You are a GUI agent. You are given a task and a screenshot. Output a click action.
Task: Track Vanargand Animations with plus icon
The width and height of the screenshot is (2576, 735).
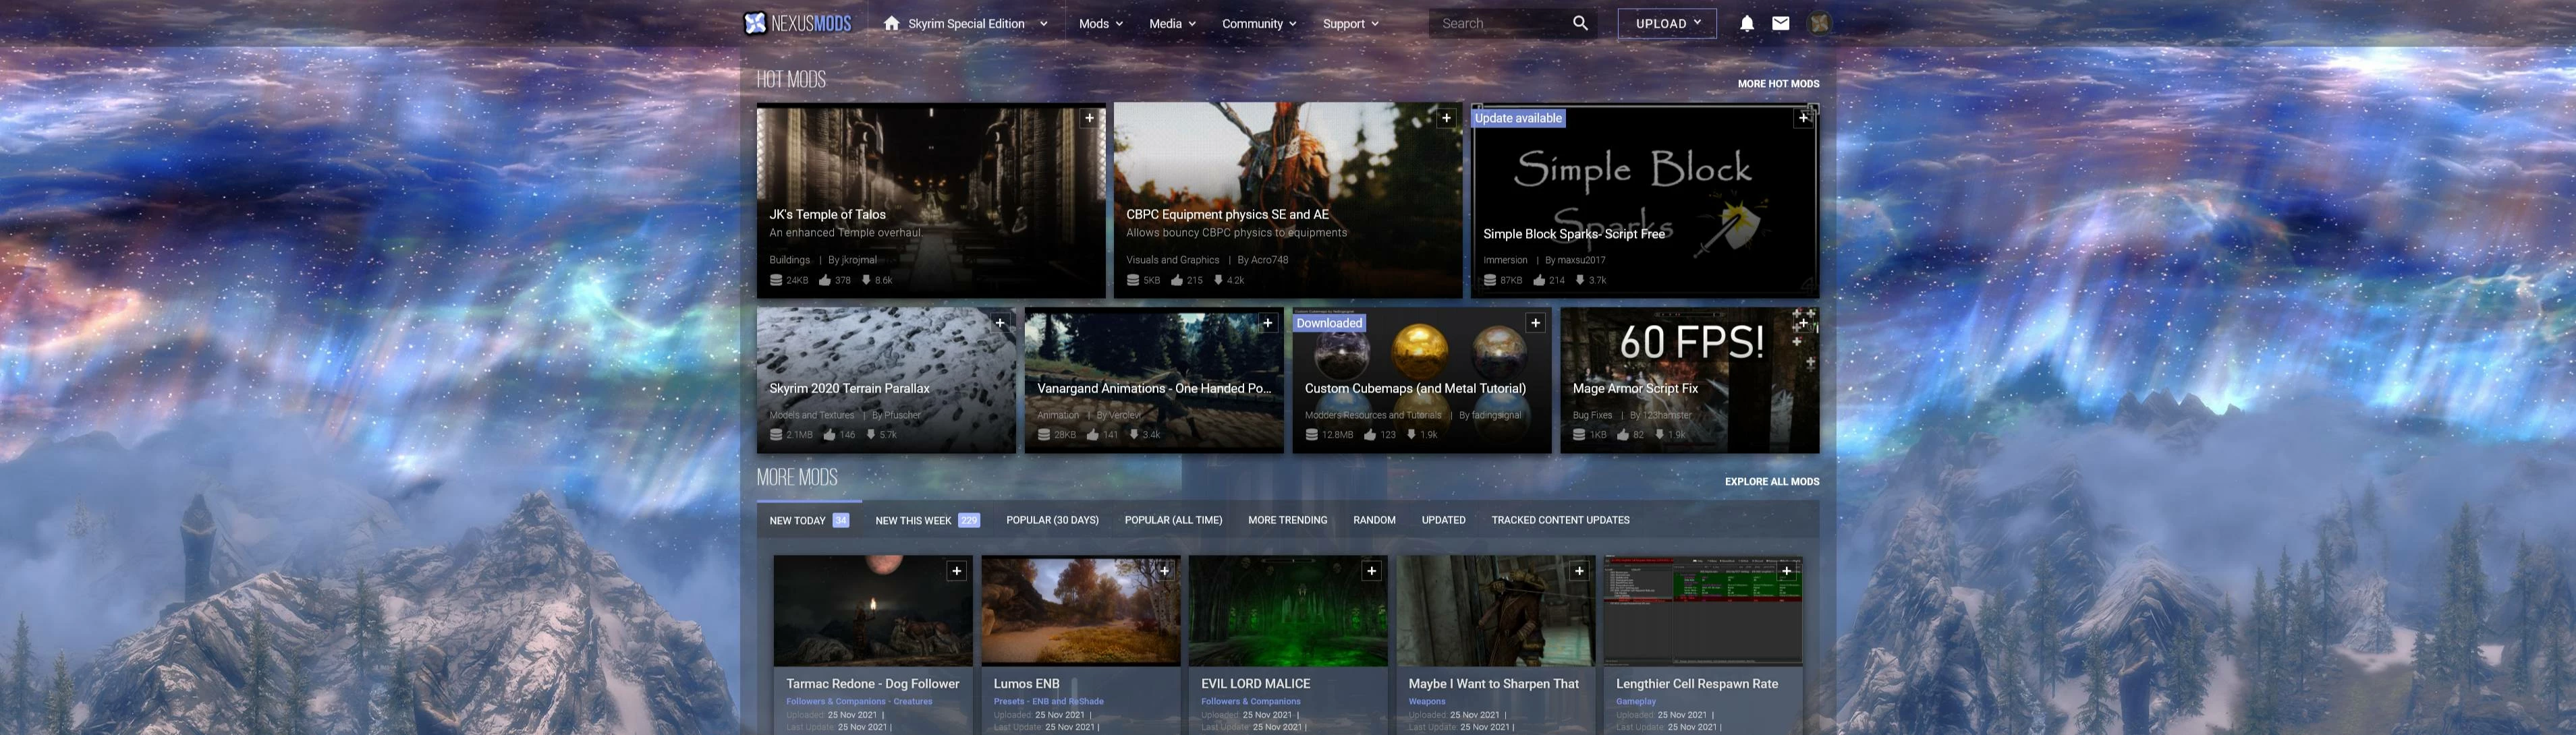1267,323
